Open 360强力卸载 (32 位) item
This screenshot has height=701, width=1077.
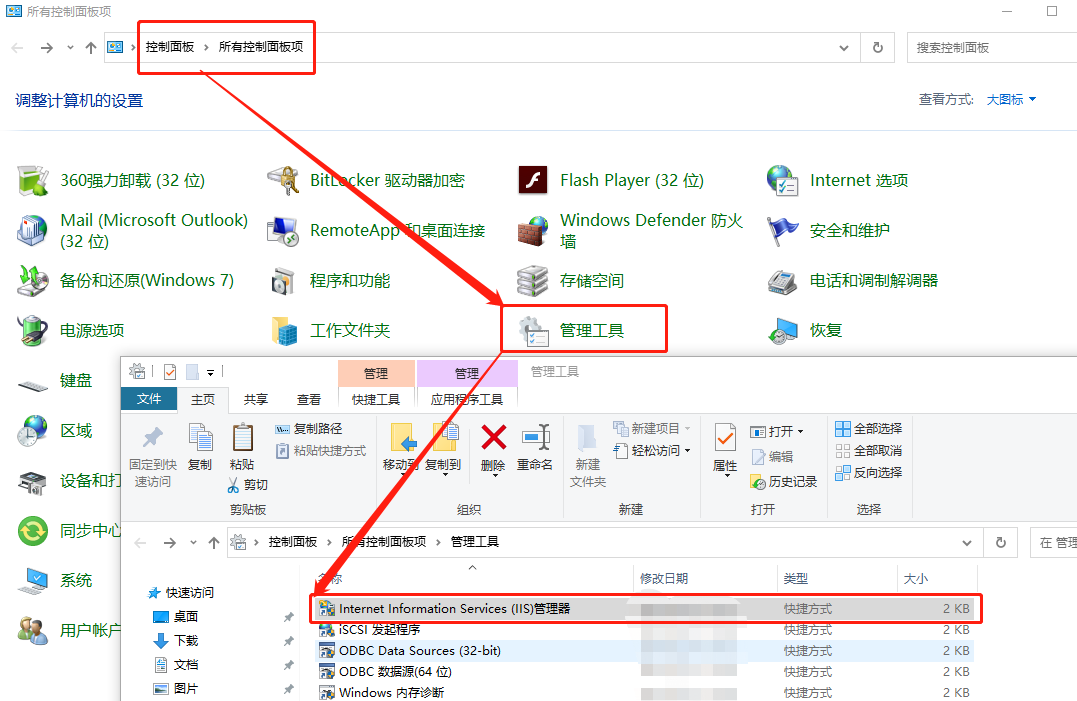pyautogui.click(x=111, y=181)
